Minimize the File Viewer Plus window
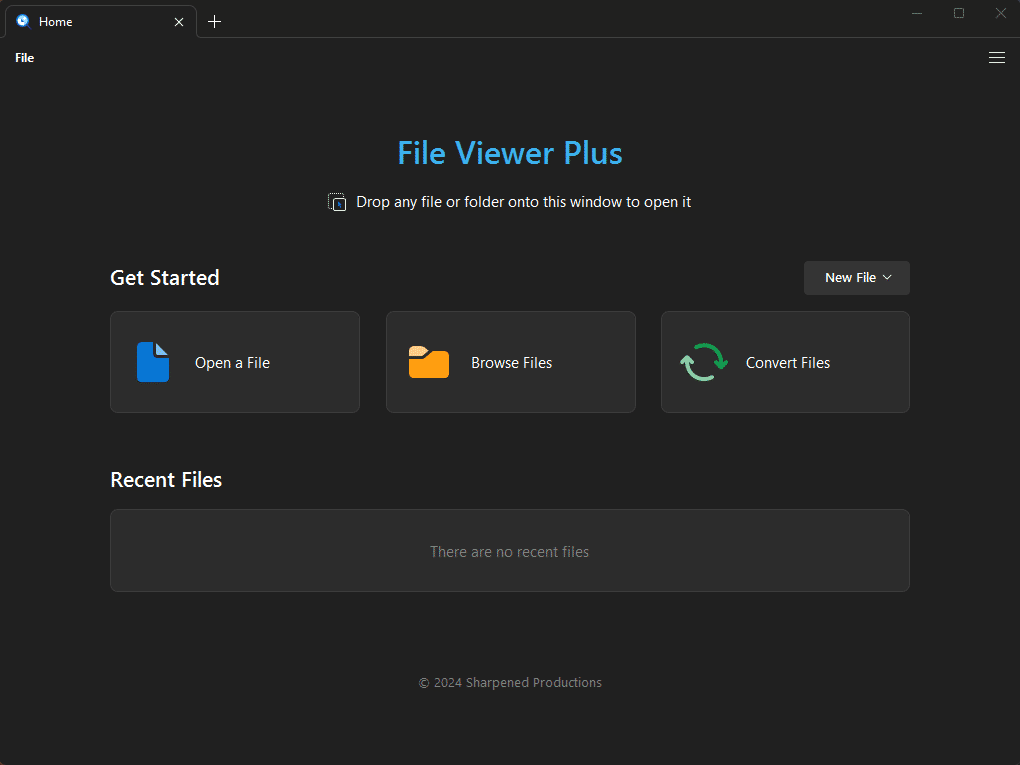 pyautogui.click(x=917, y=13)
